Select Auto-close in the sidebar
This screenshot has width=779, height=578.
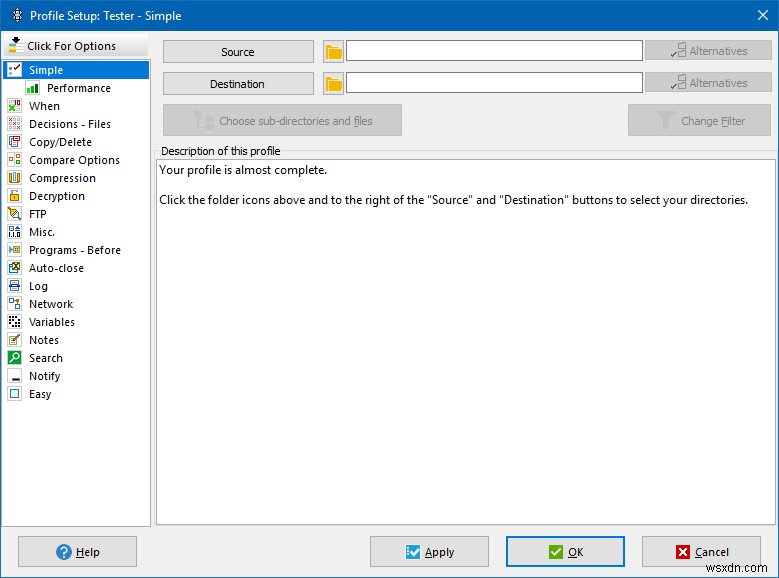coord(56,268)
